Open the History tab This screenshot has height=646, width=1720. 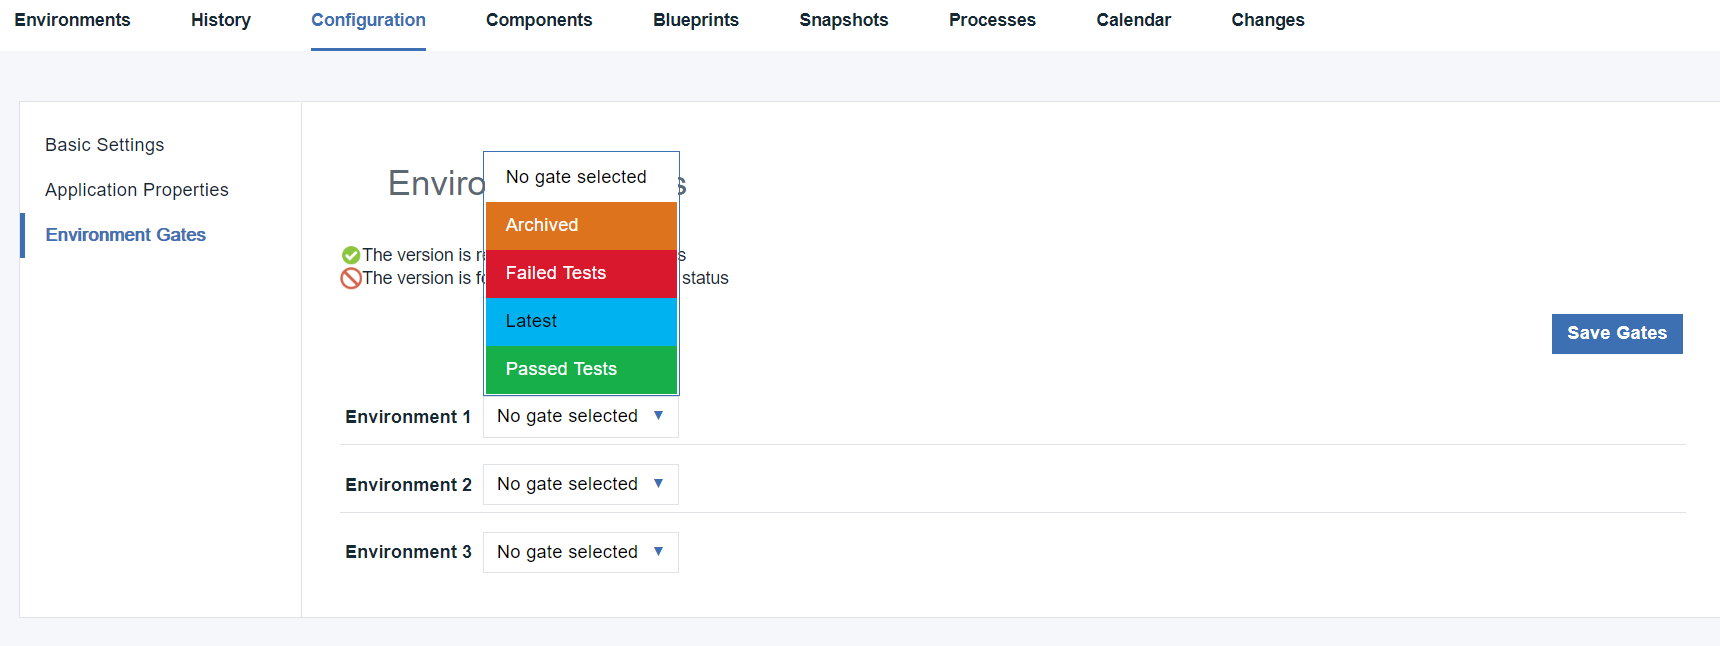click(221, 20)
